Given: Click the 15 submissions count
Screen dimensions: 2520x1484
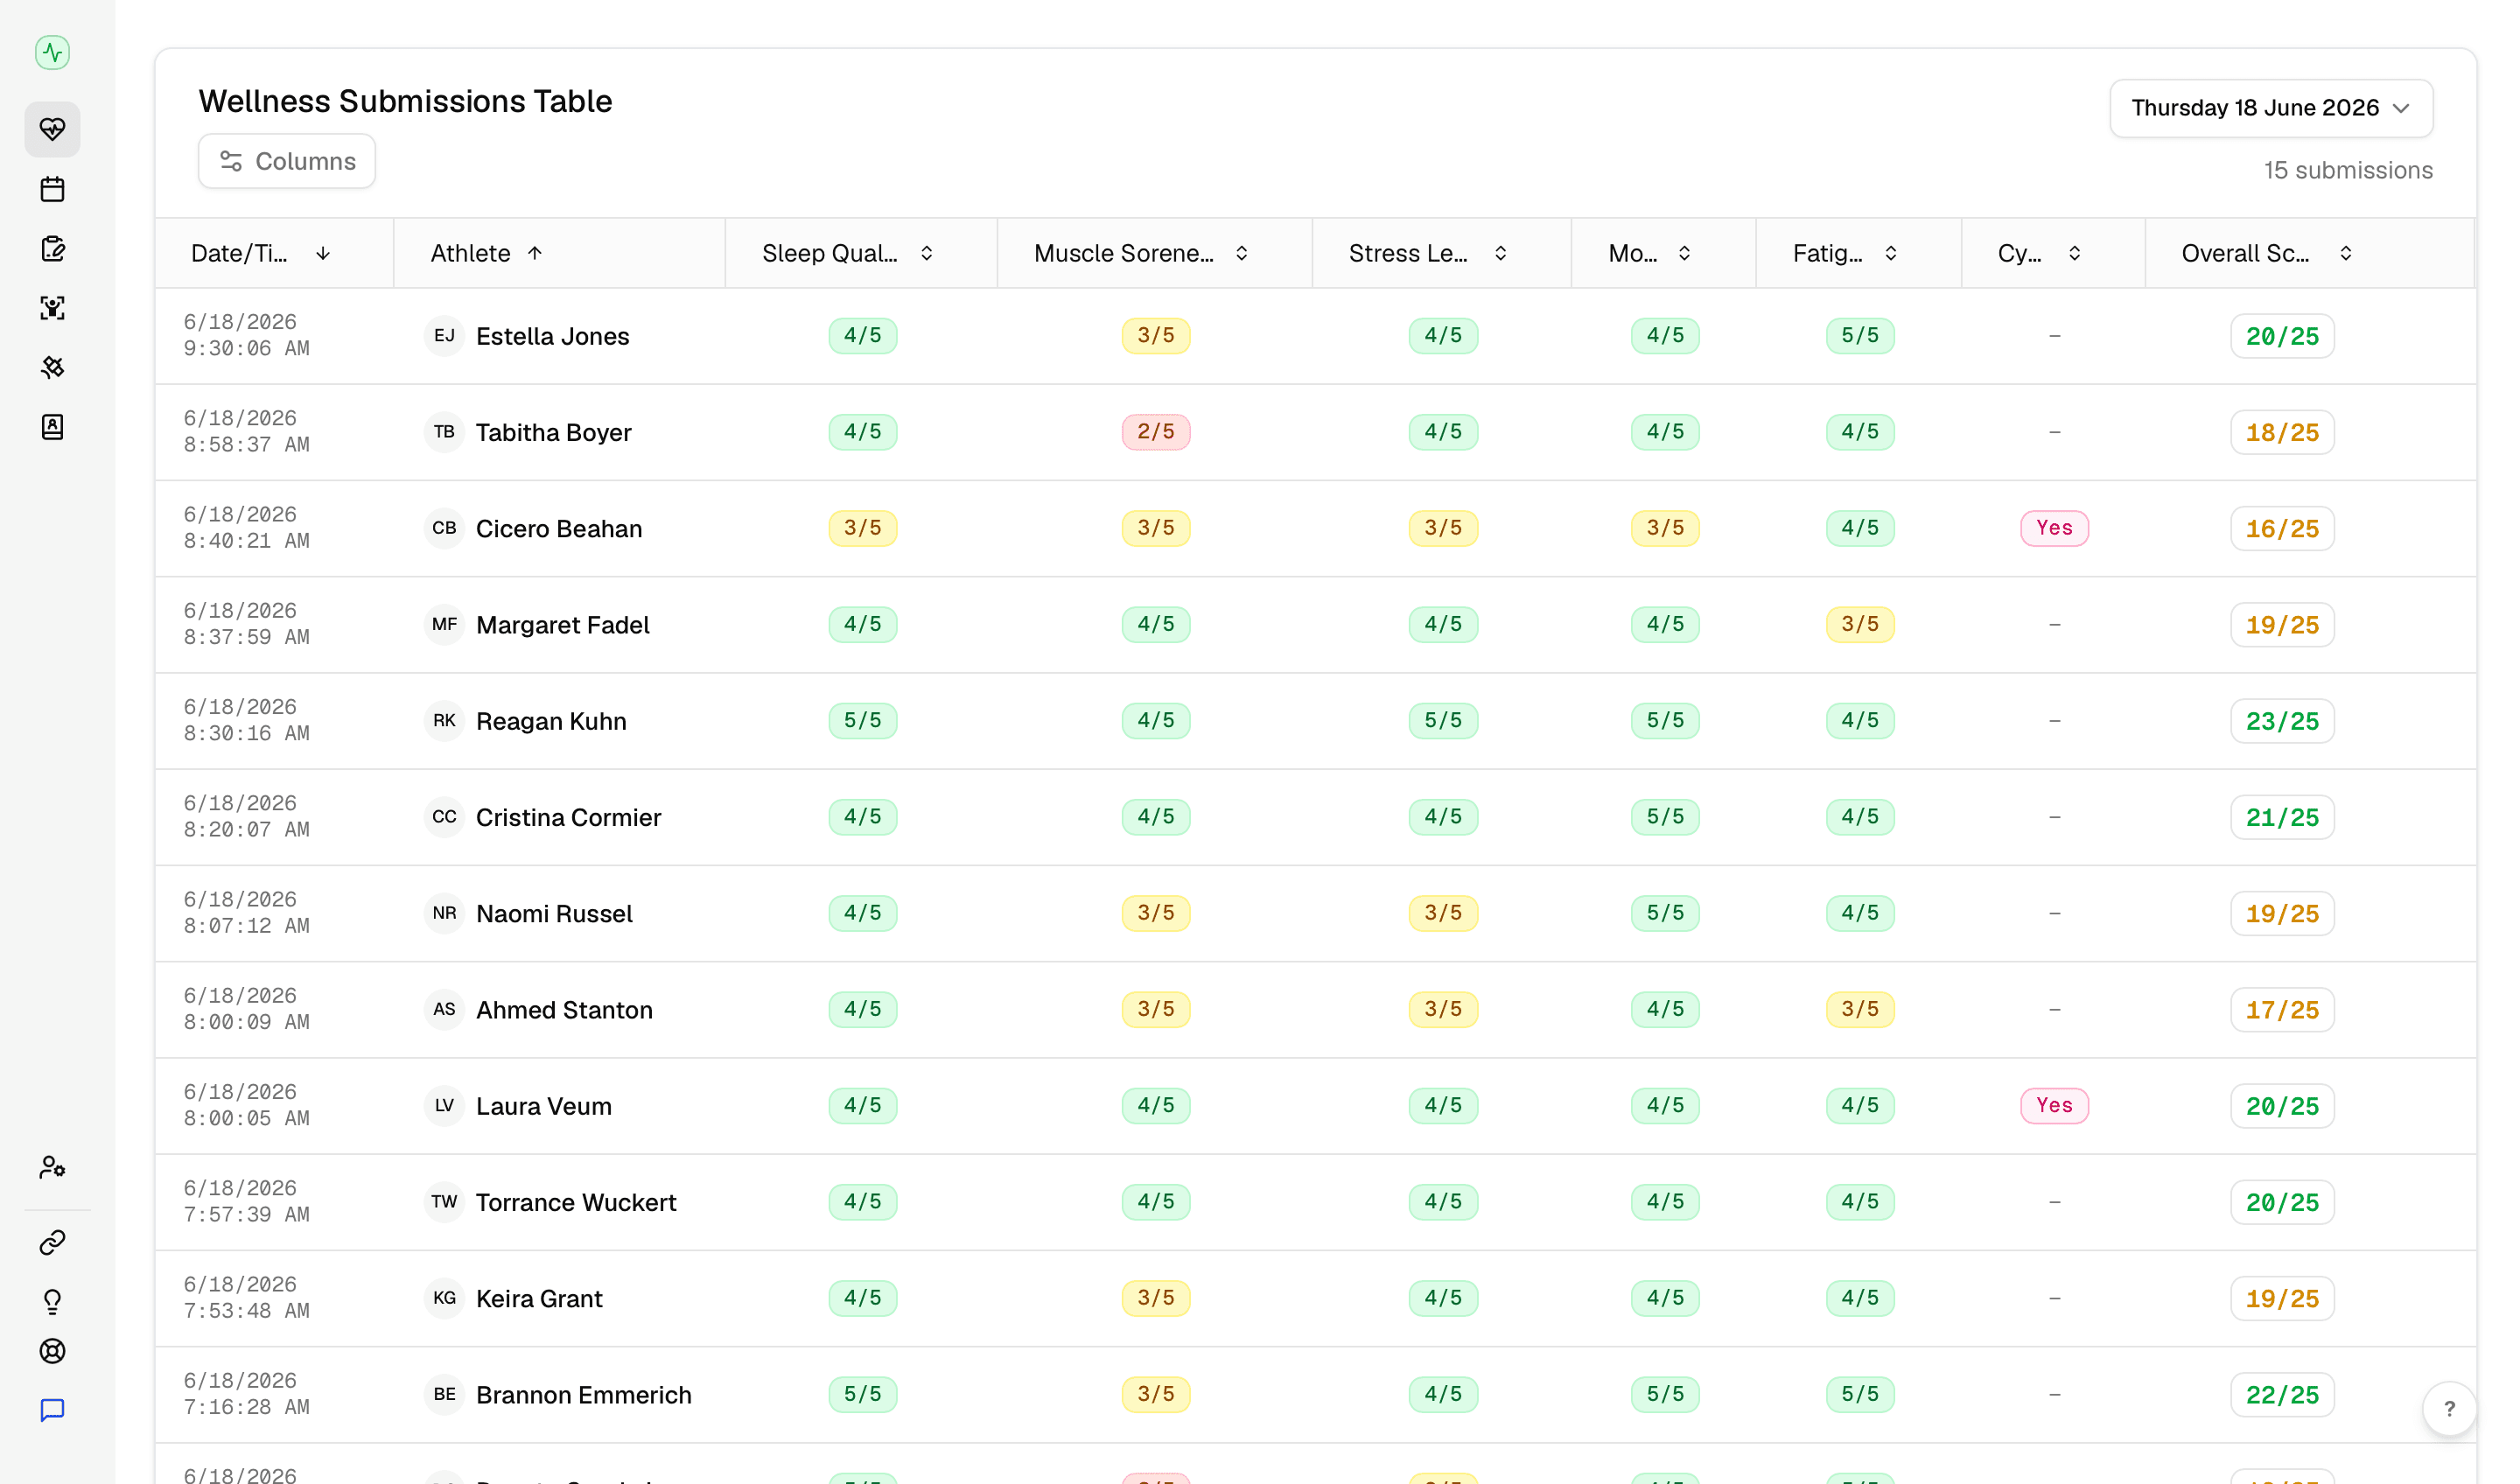Looking at the screenshot, I should [2347, 170].
